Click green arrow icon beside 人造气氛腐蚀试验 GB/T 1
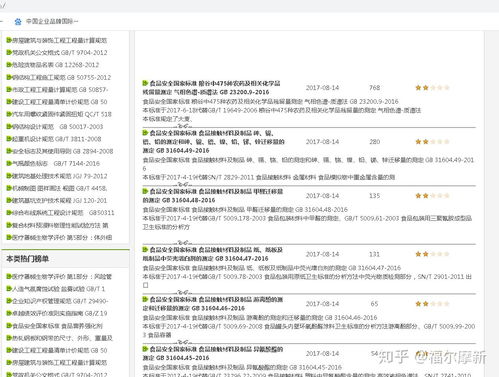 (x=9, y=289)
